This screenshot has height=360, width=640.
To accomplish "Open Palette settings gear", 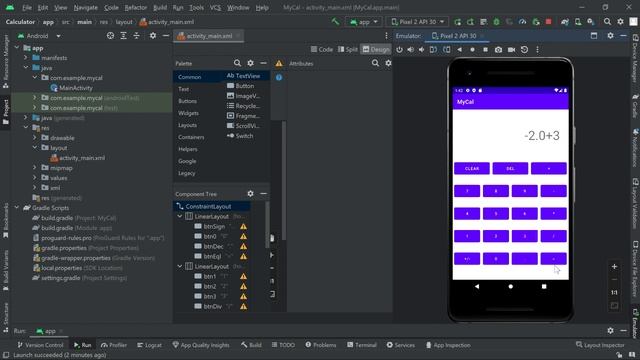I will click(x=250, y=63).
